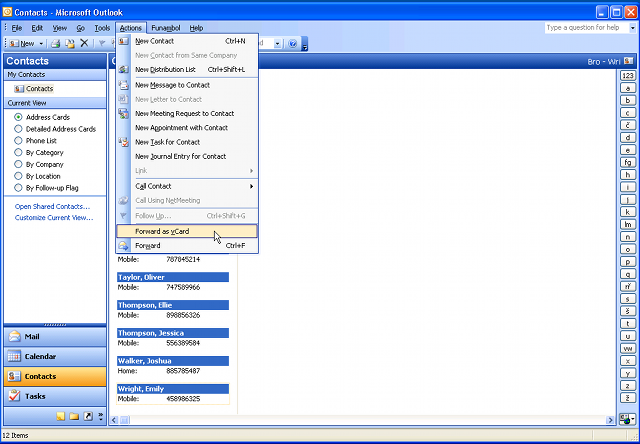Image resolution: width=640 pixels, height=444 pixels.
Task: Open the Find a Contact dropdown arrow
Action: (x=278, y=43)
